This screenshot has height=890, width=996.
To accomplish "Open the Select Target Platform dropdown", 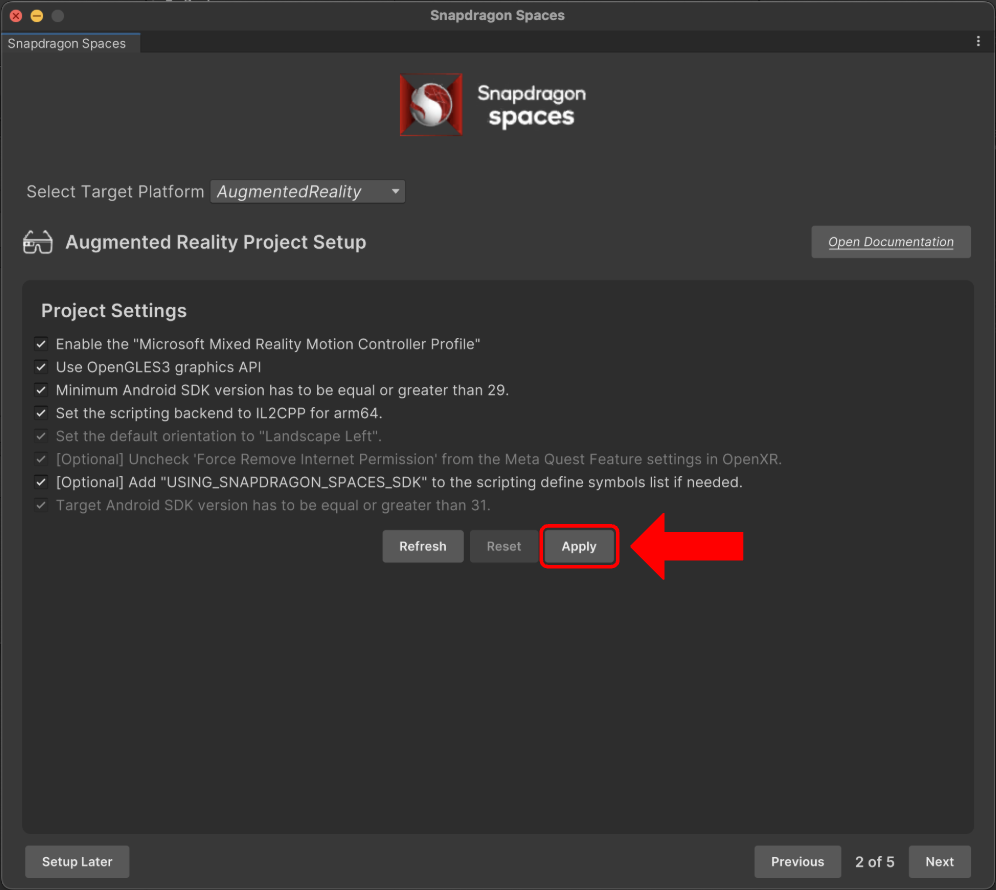I will [307, 191].
